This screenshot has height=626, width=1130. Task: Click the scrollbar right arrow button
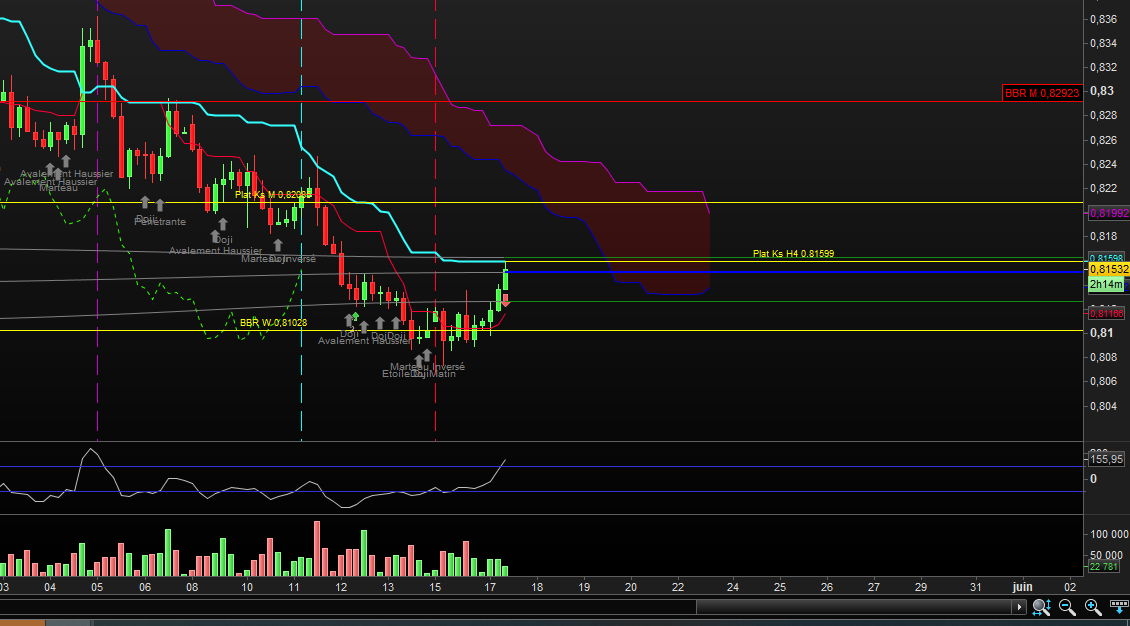[x=1019, y=606]
